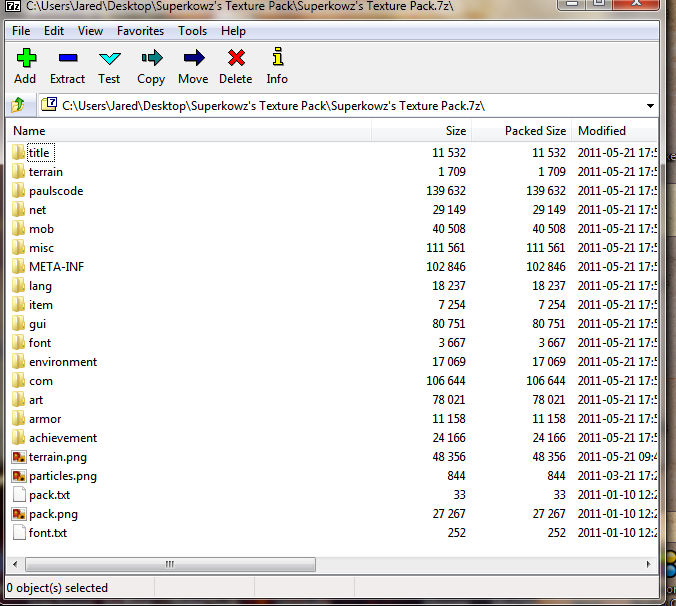Select the META-INF folder
This screenshot has width=676, height=606.
pyautogui.click(x=49, y=267)
